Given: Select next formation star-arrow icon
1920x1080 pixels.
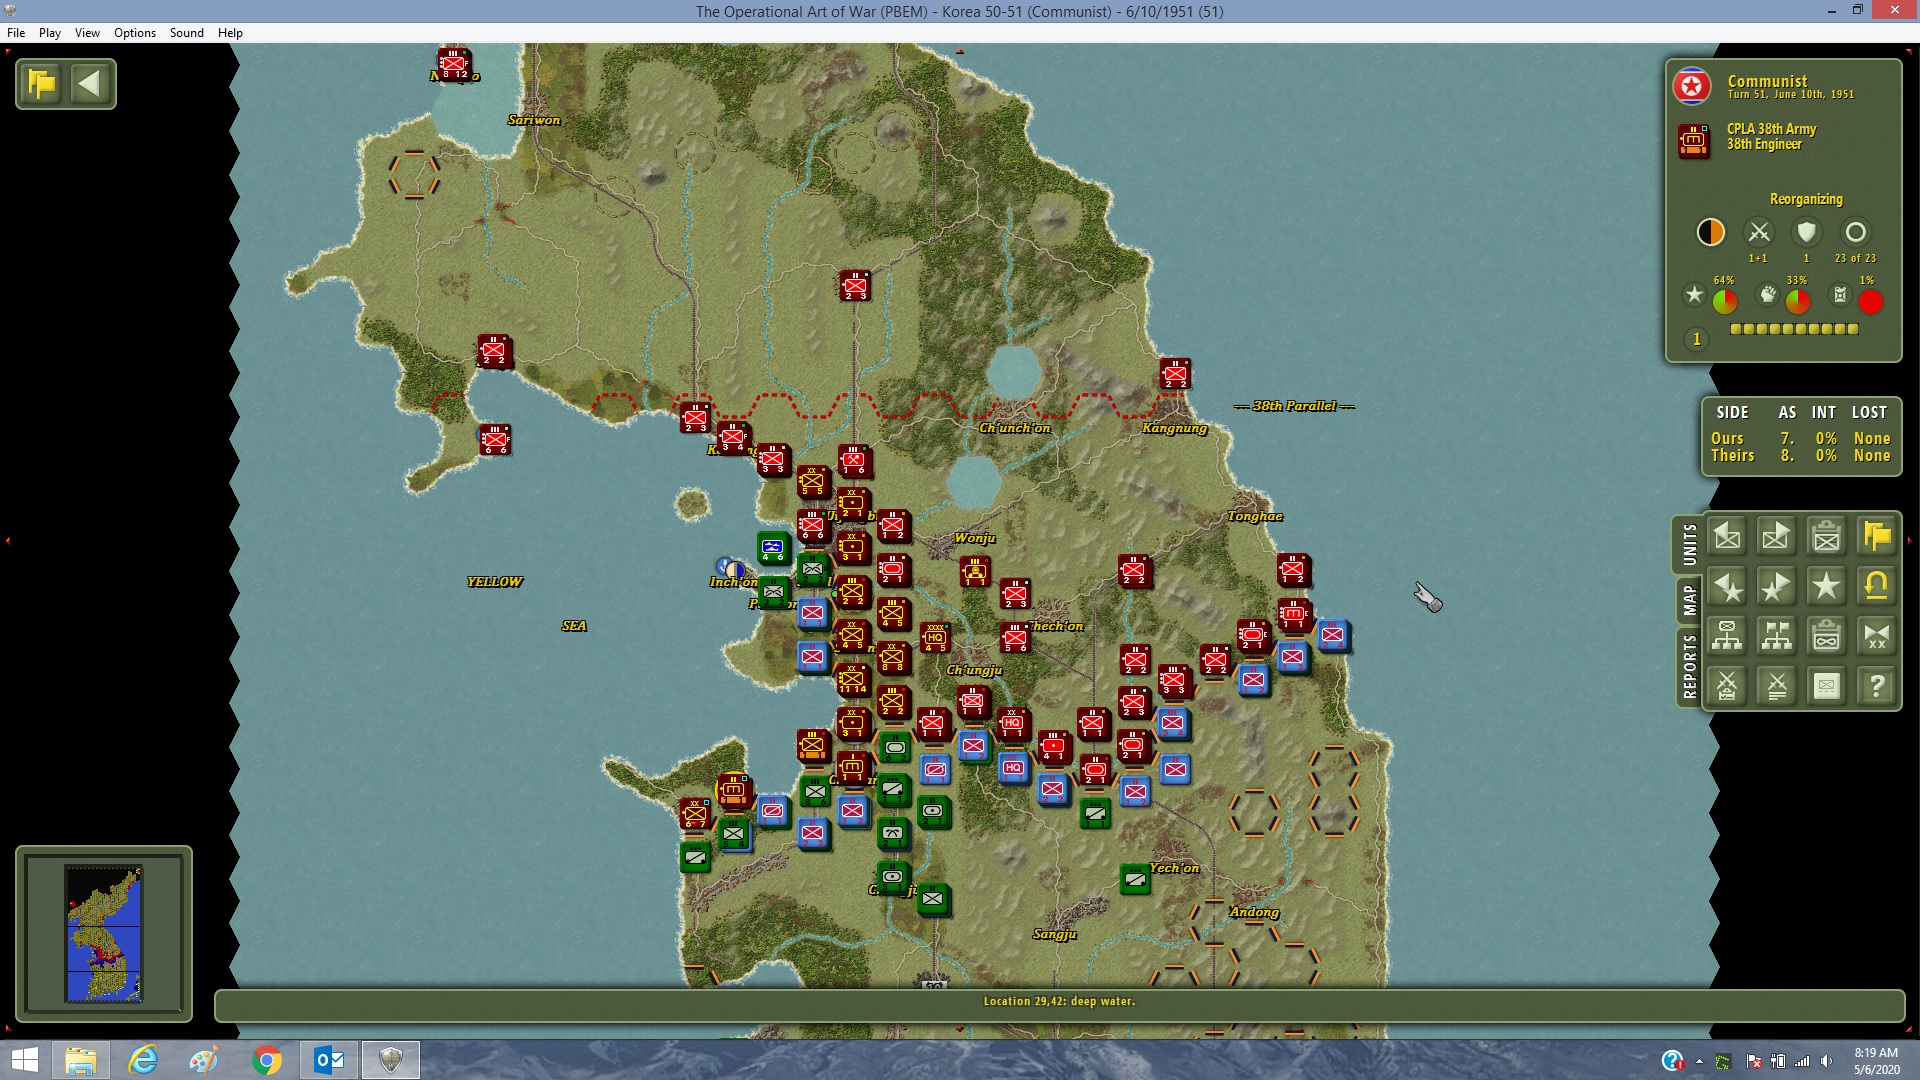Looking at the screenshot, I should click(x=1776, y=587).
